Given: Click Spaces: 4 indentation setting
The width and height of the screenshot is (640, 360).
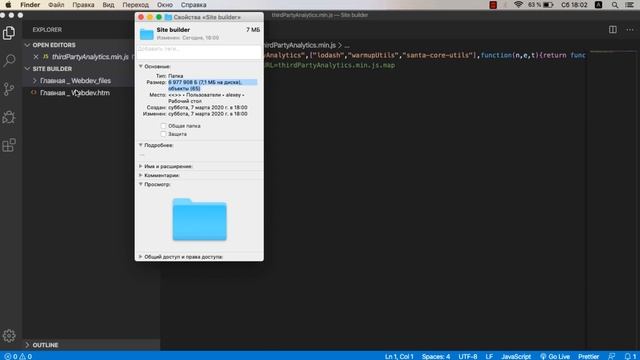Looking at the screenshot, I should pyautogui.click(x=436, y=356).
